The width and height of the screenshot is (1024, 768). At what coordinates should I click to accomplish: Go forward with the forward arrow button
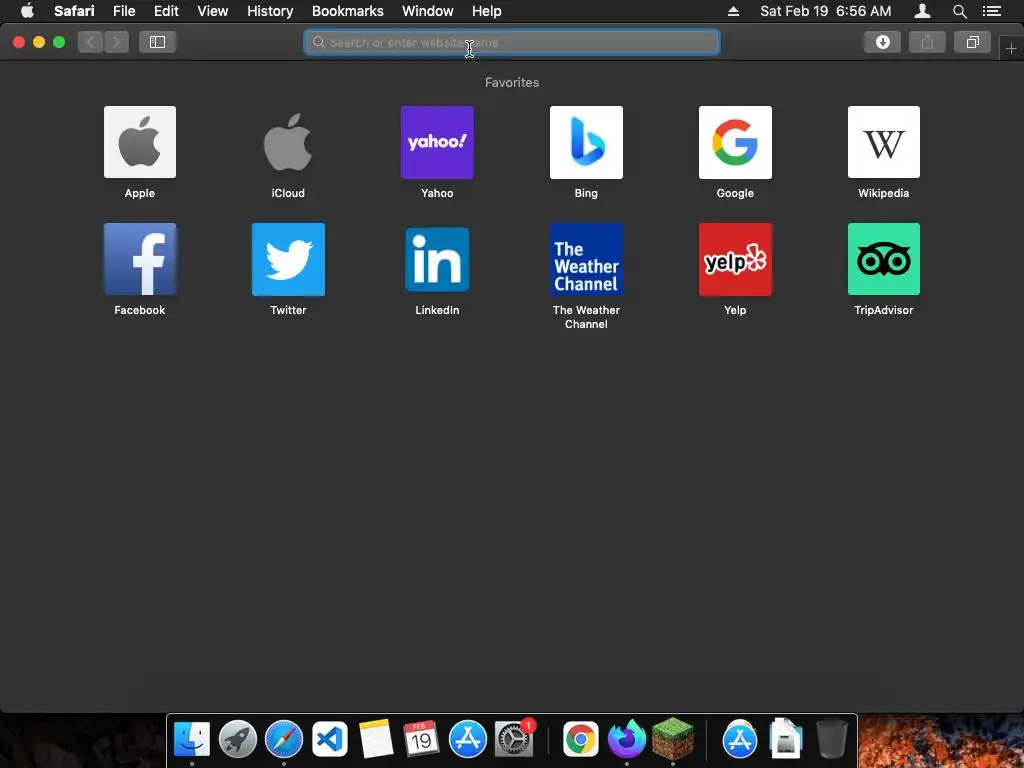[116, 42]
